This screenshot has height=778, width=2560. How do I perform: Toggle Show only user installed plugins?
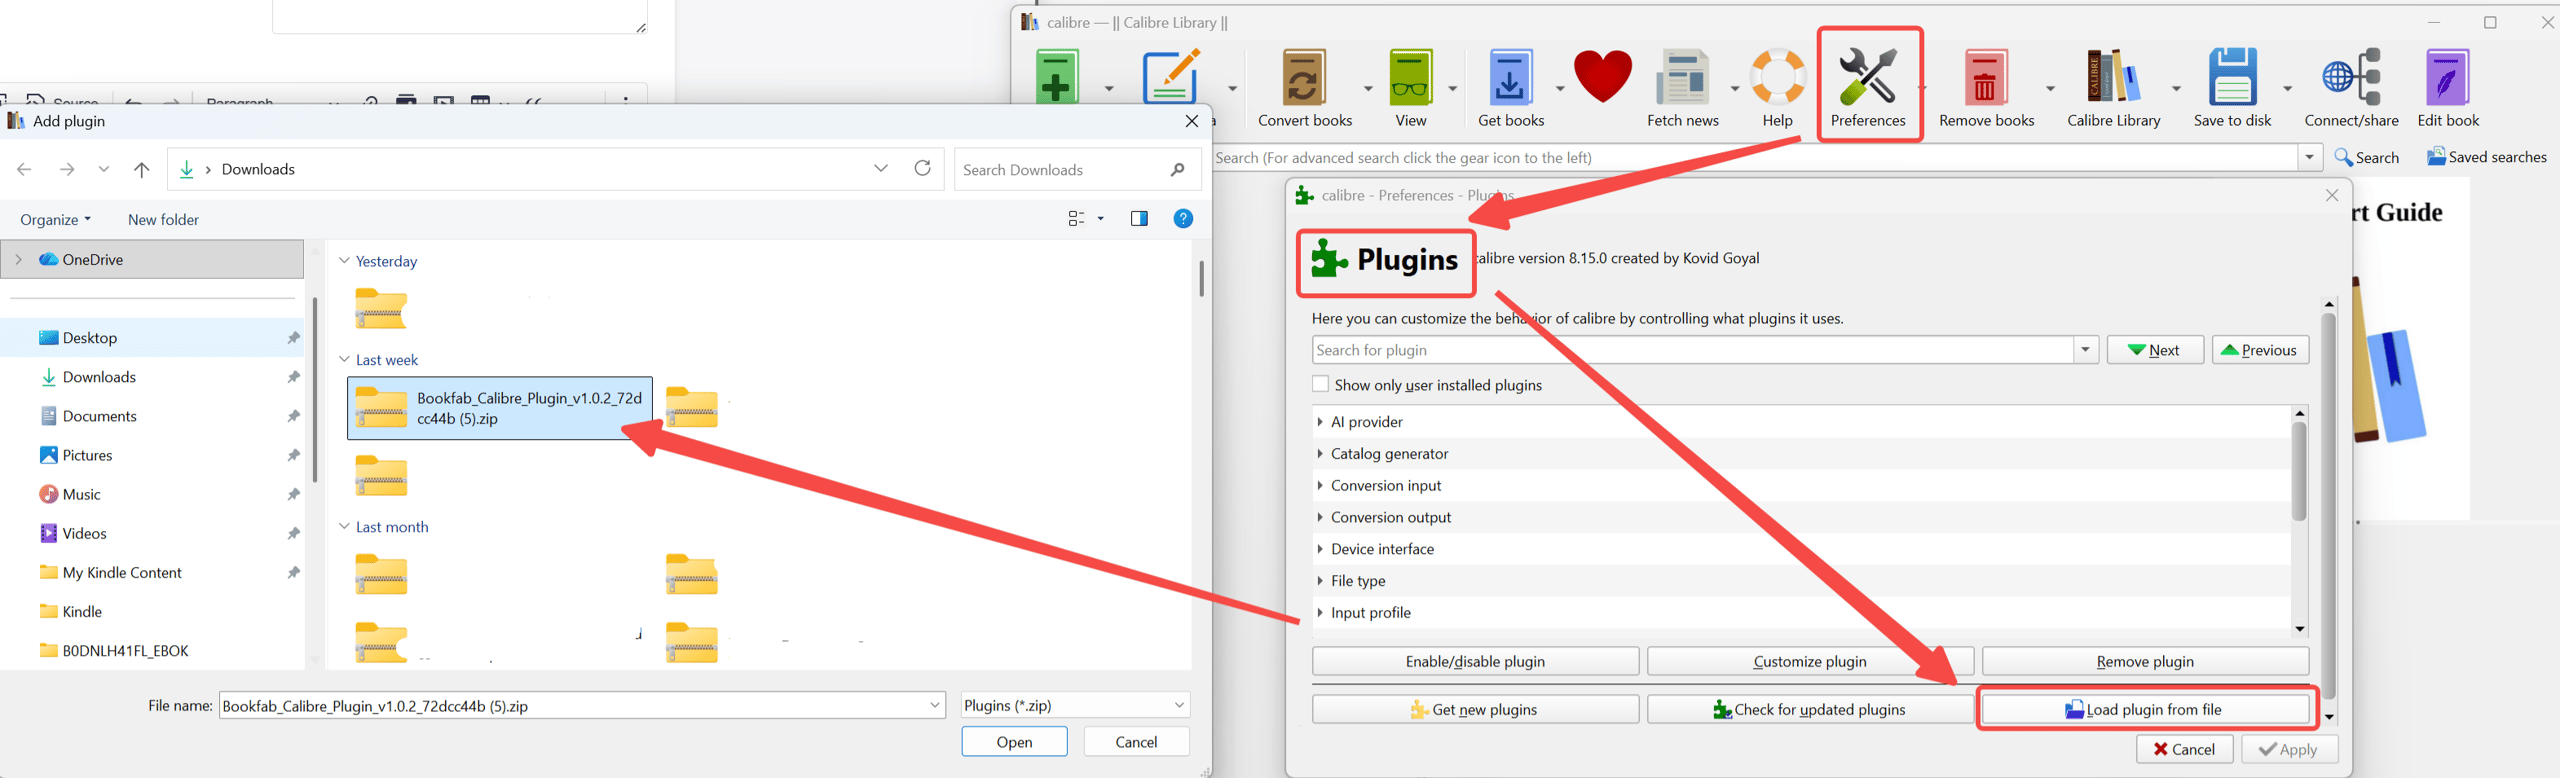(x=1320, y=384)
